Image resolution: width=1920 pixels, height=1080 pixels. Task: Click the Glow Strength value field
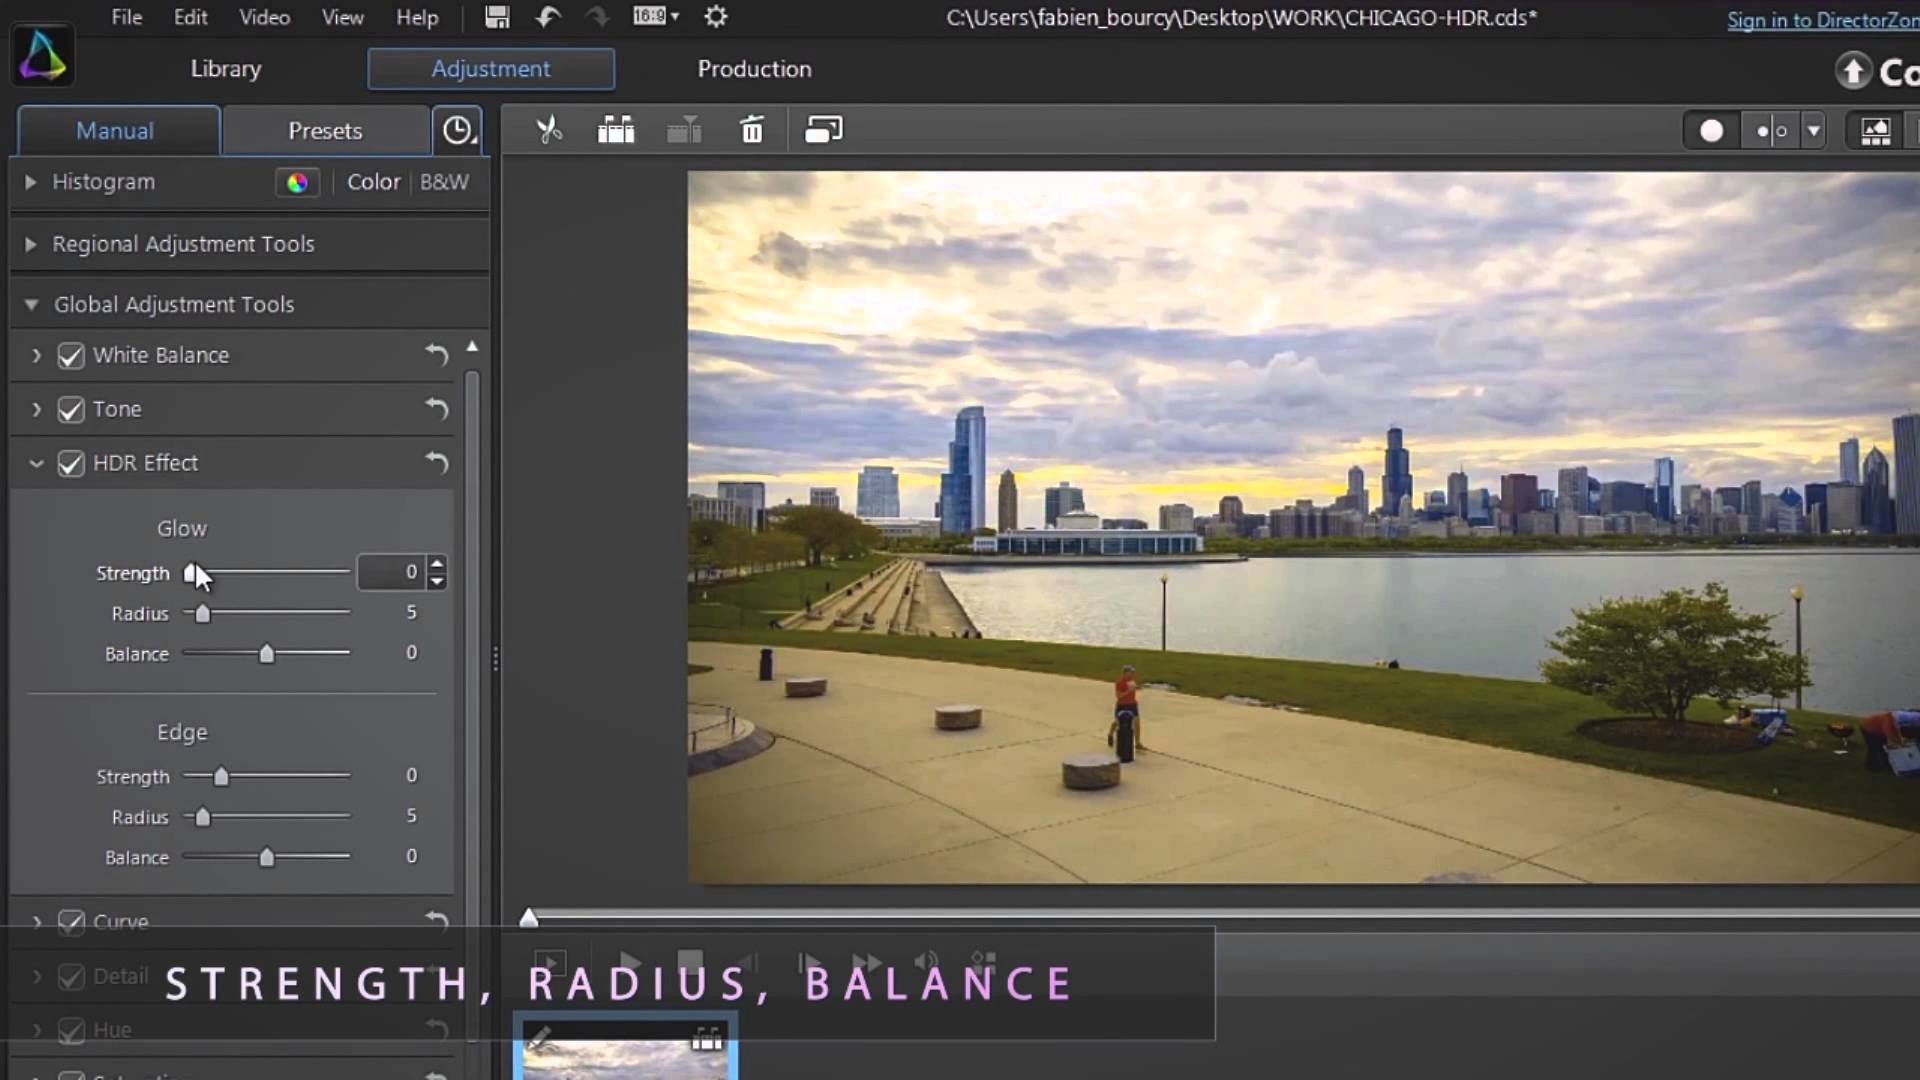(391, 572)
